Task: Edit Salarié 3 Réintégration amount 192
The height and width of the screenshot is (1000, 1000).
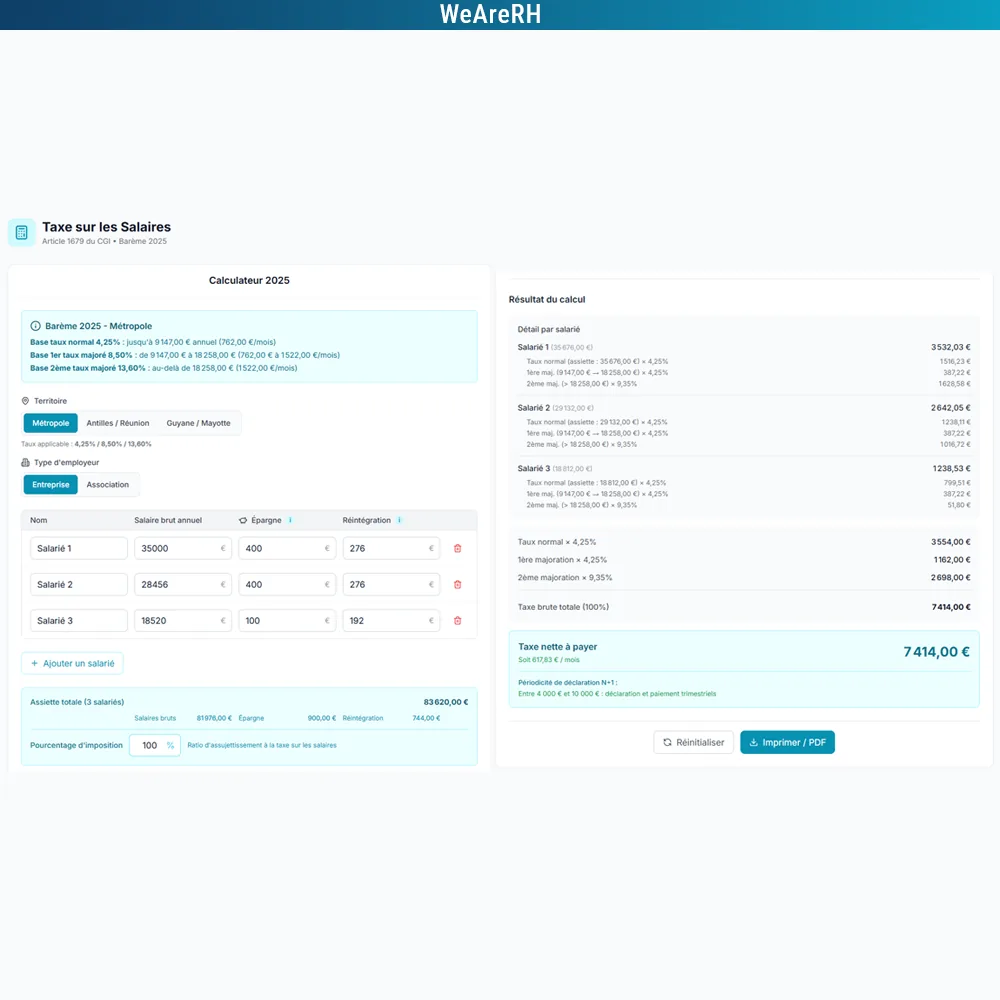Action: click(391, 621)
